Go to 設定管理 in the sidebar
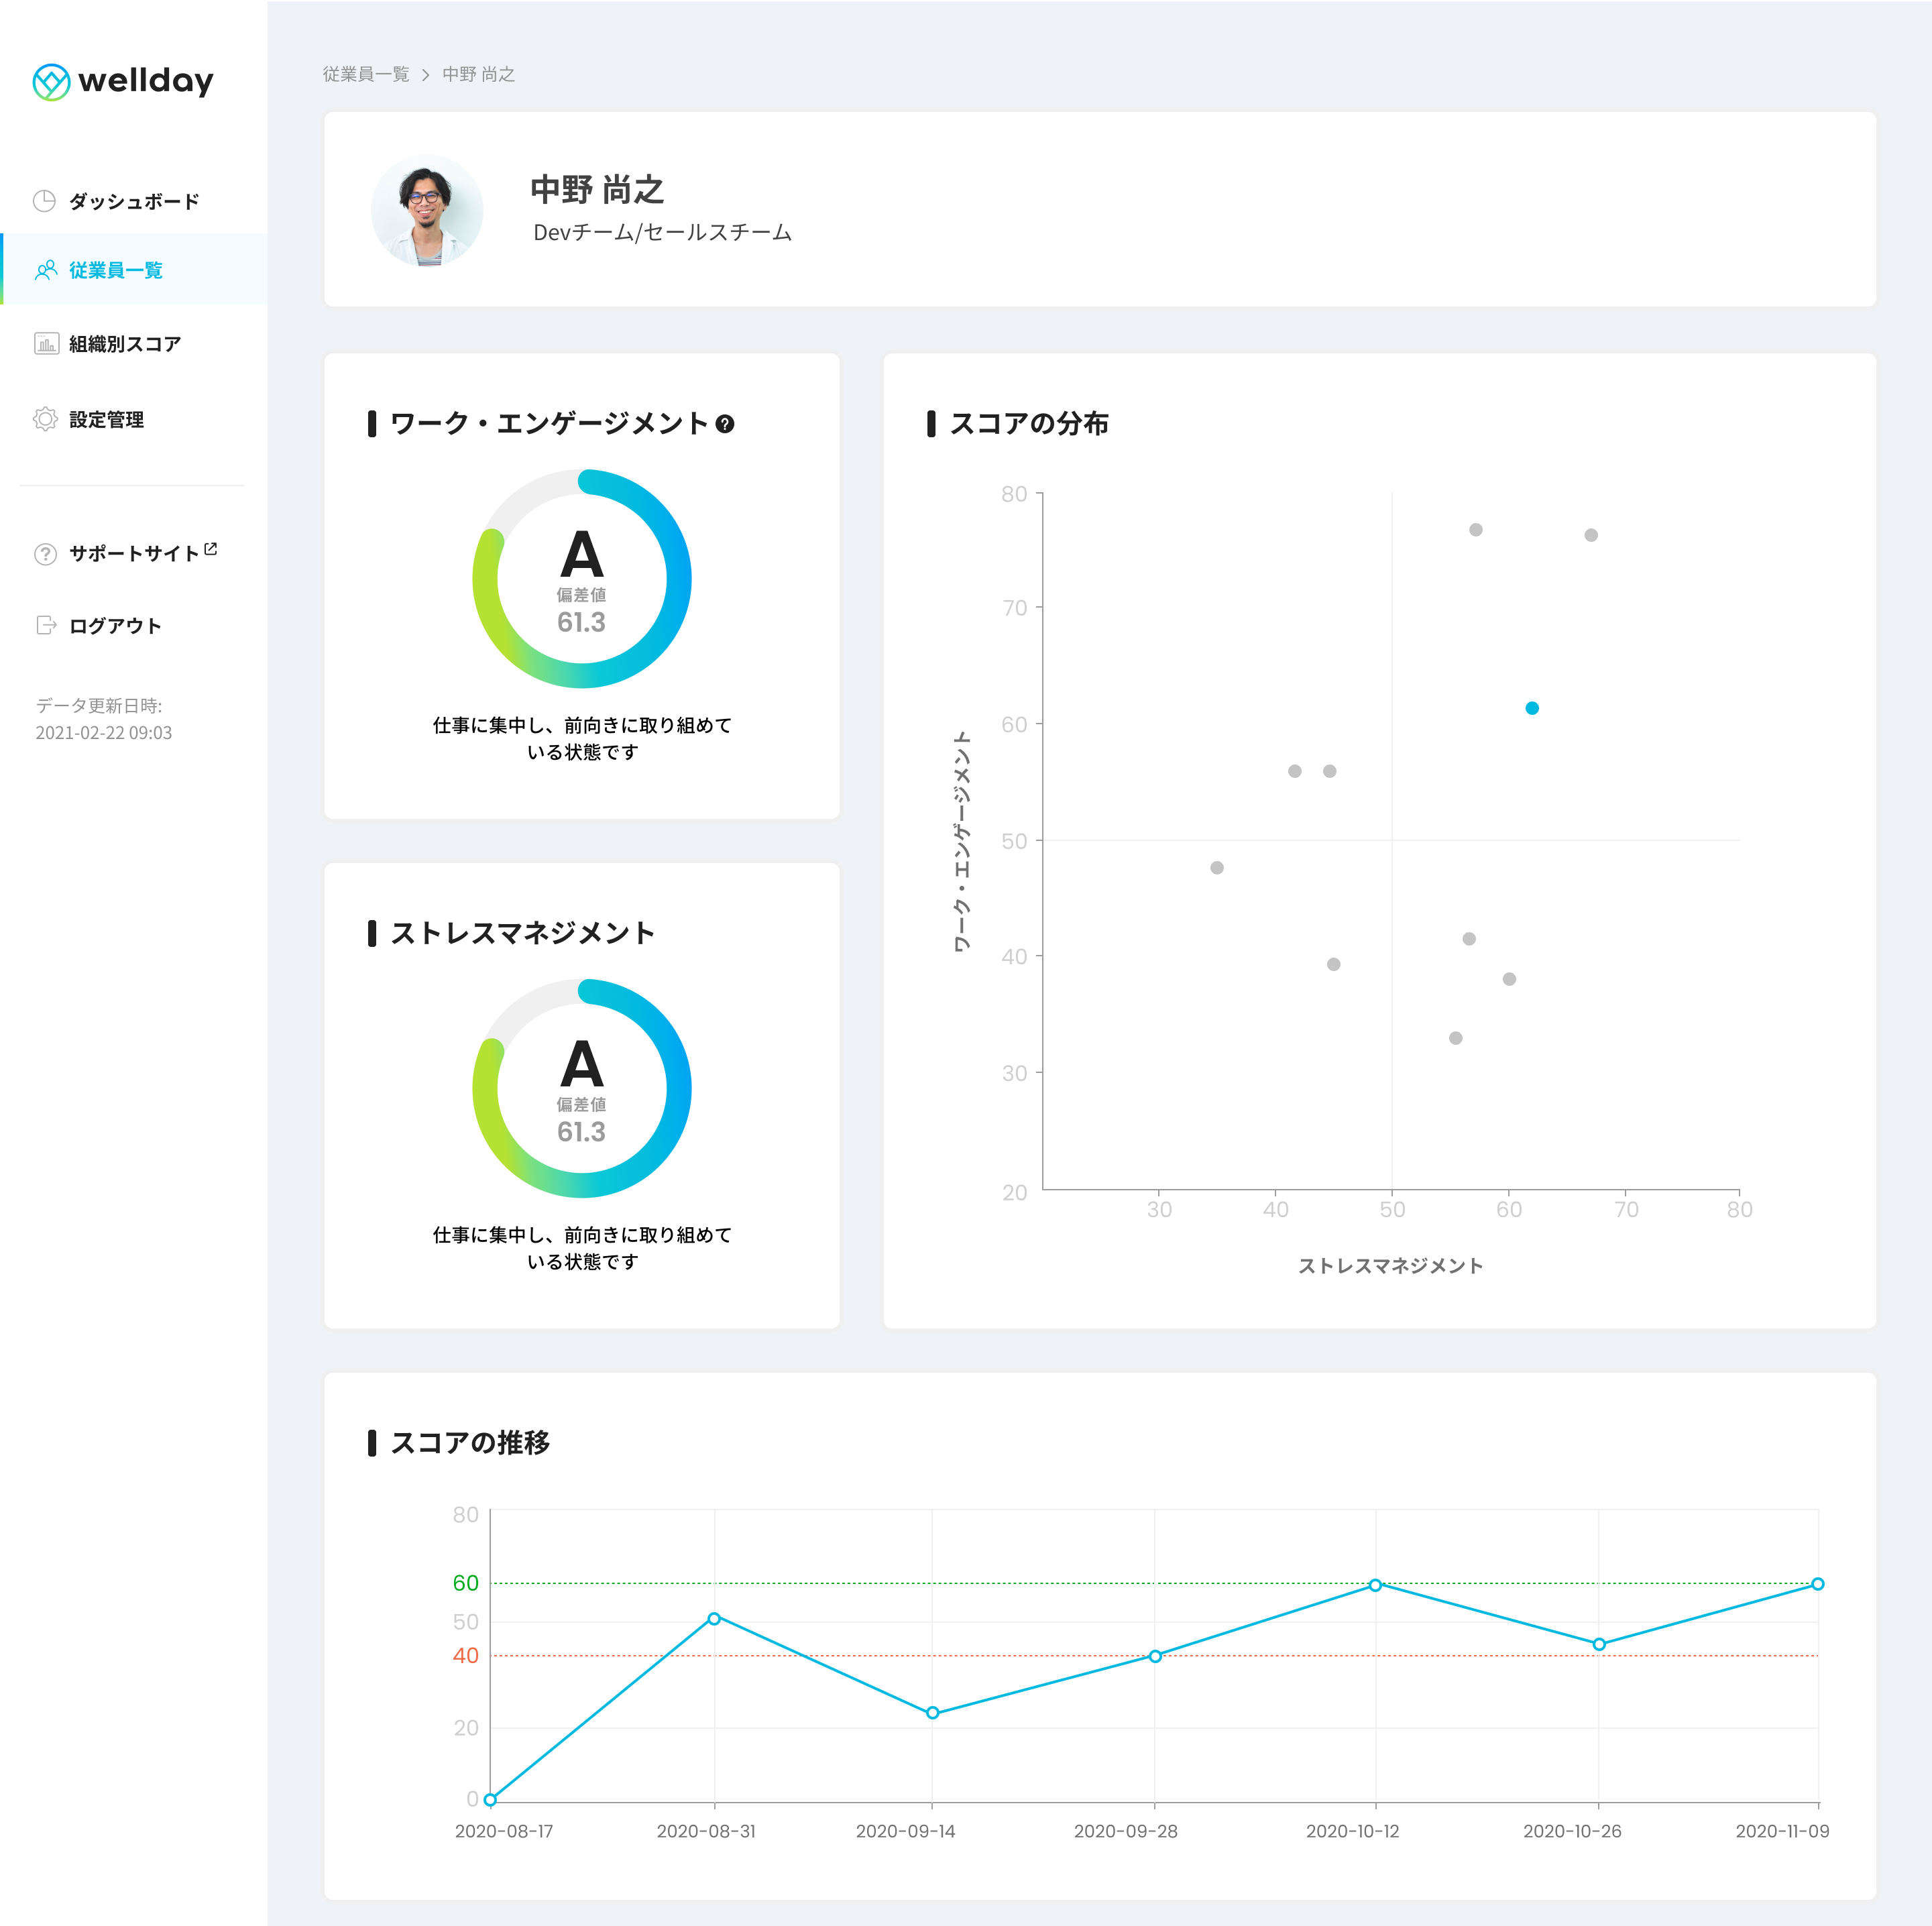Viewport: 1932px width, 1926px height. [x=106, y=420]
